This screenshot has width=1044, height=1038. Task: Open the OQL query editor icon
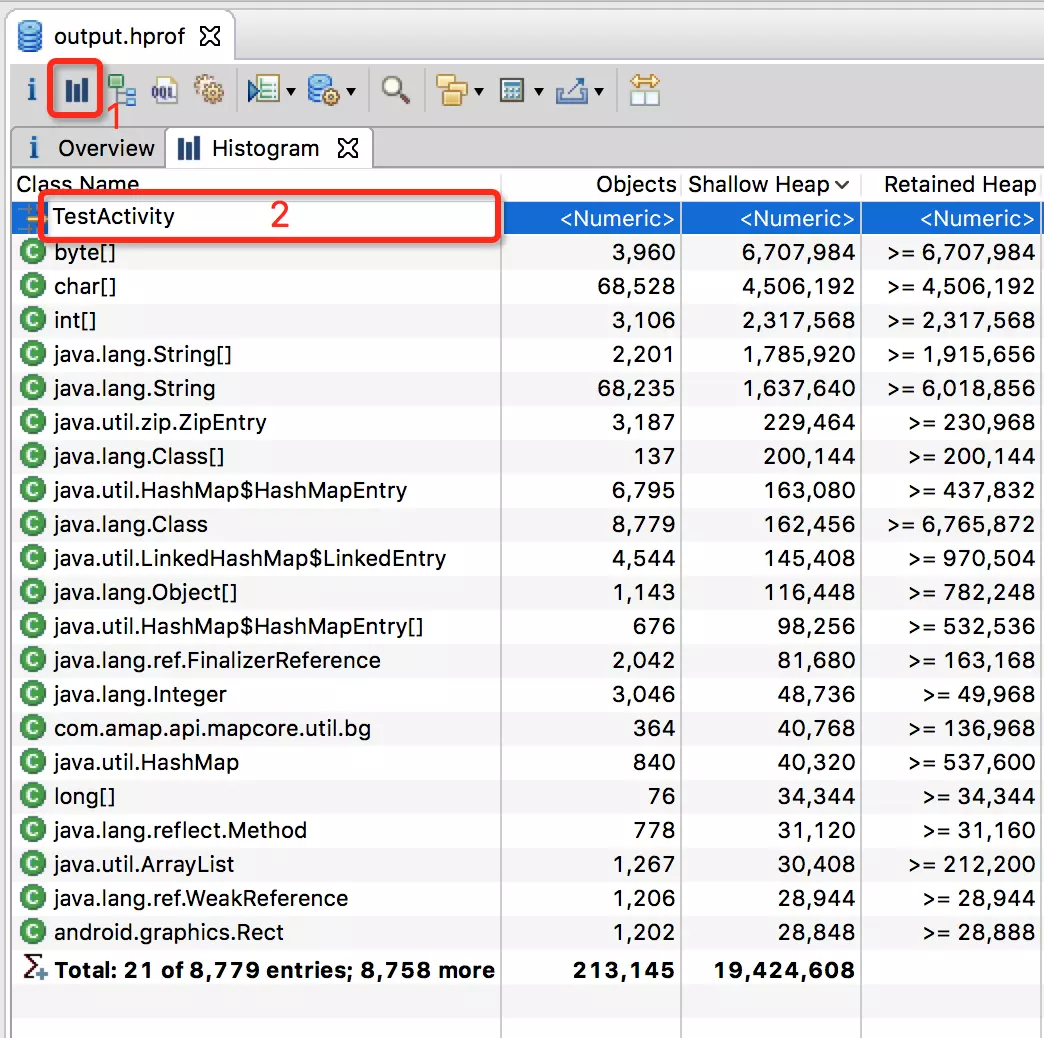coord(164,90)
